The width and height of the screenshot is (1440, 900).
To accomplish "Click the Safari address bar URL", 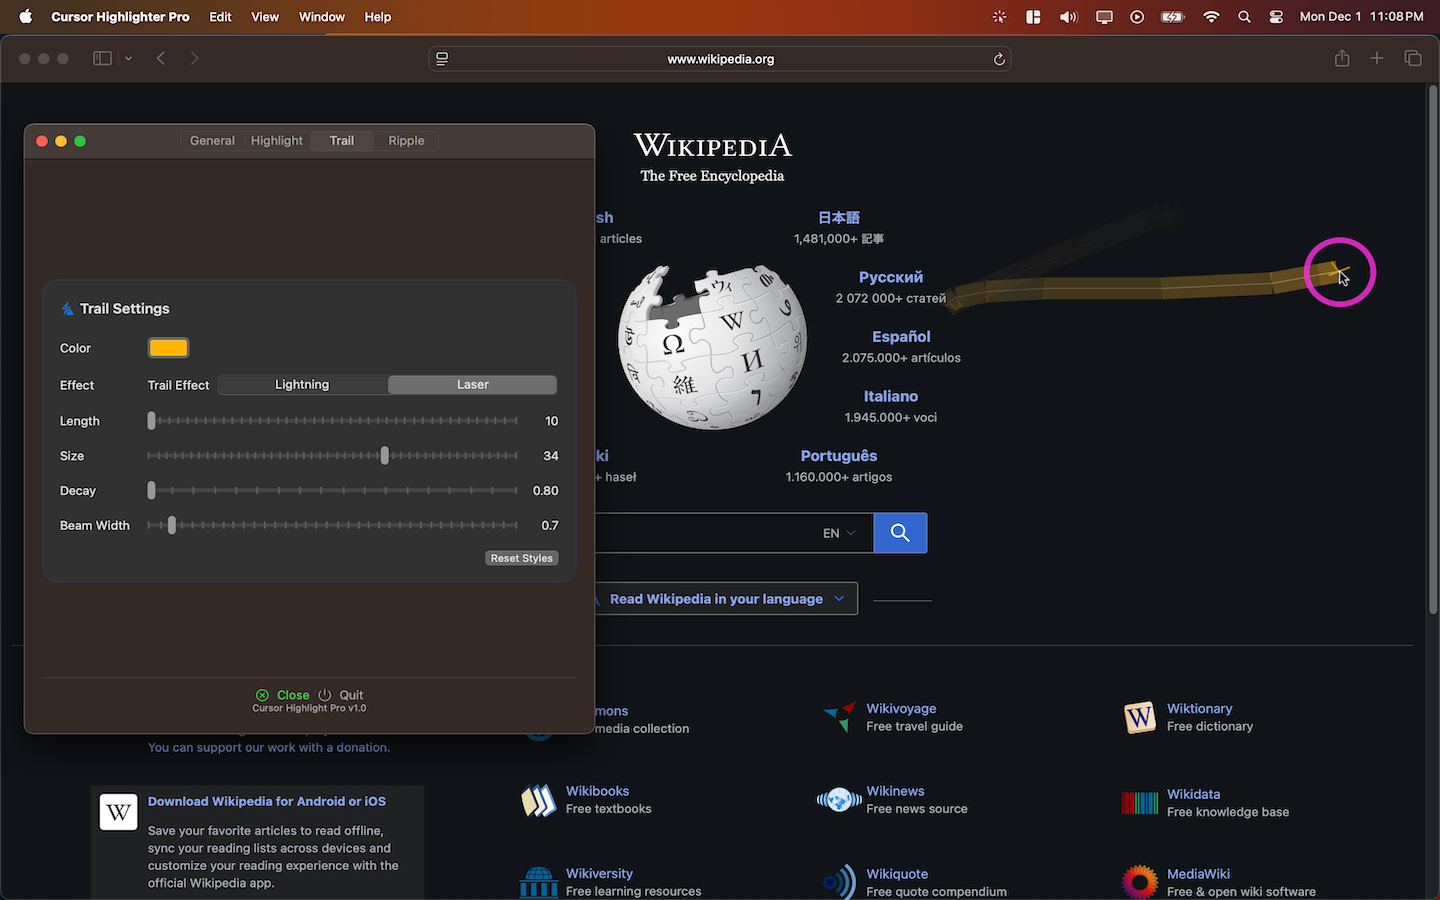I will pos(720,59).
